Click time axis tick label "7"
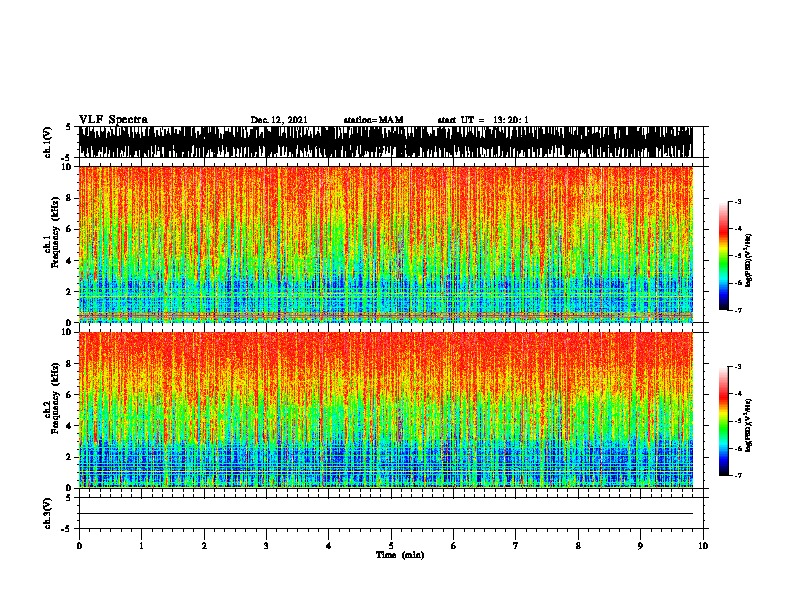The image size is (792, 612). coord(516,546)
